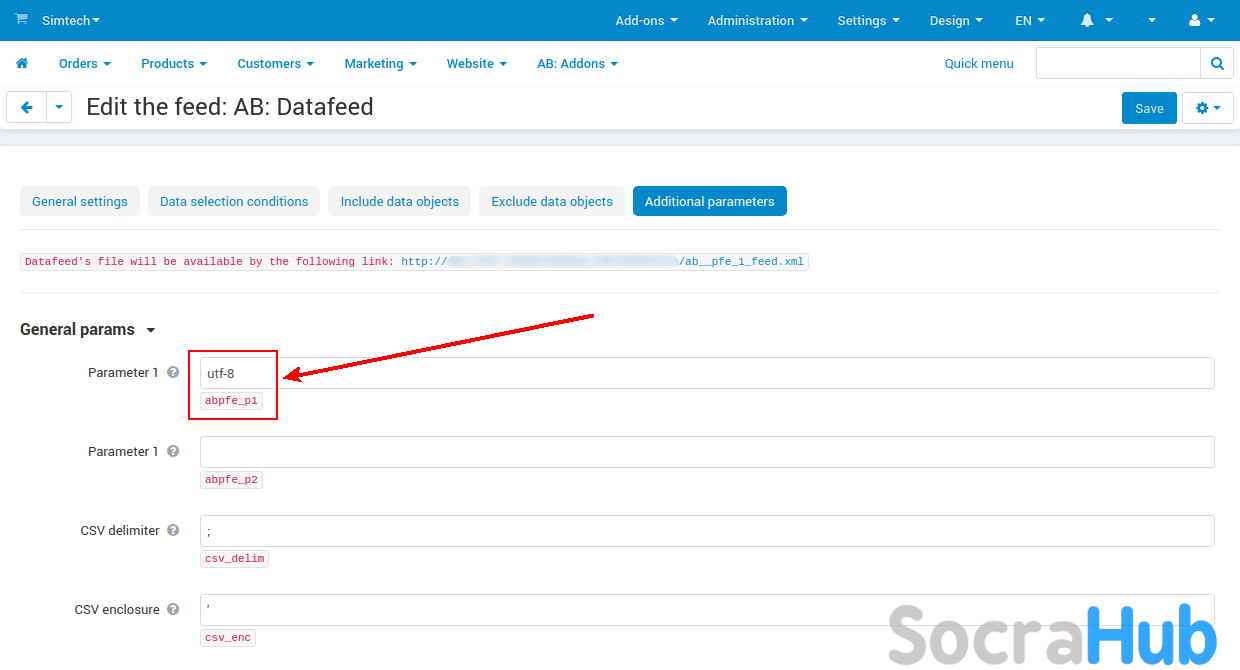Open the Marketing menu
1240x670 pixels.
pos(380,63)
